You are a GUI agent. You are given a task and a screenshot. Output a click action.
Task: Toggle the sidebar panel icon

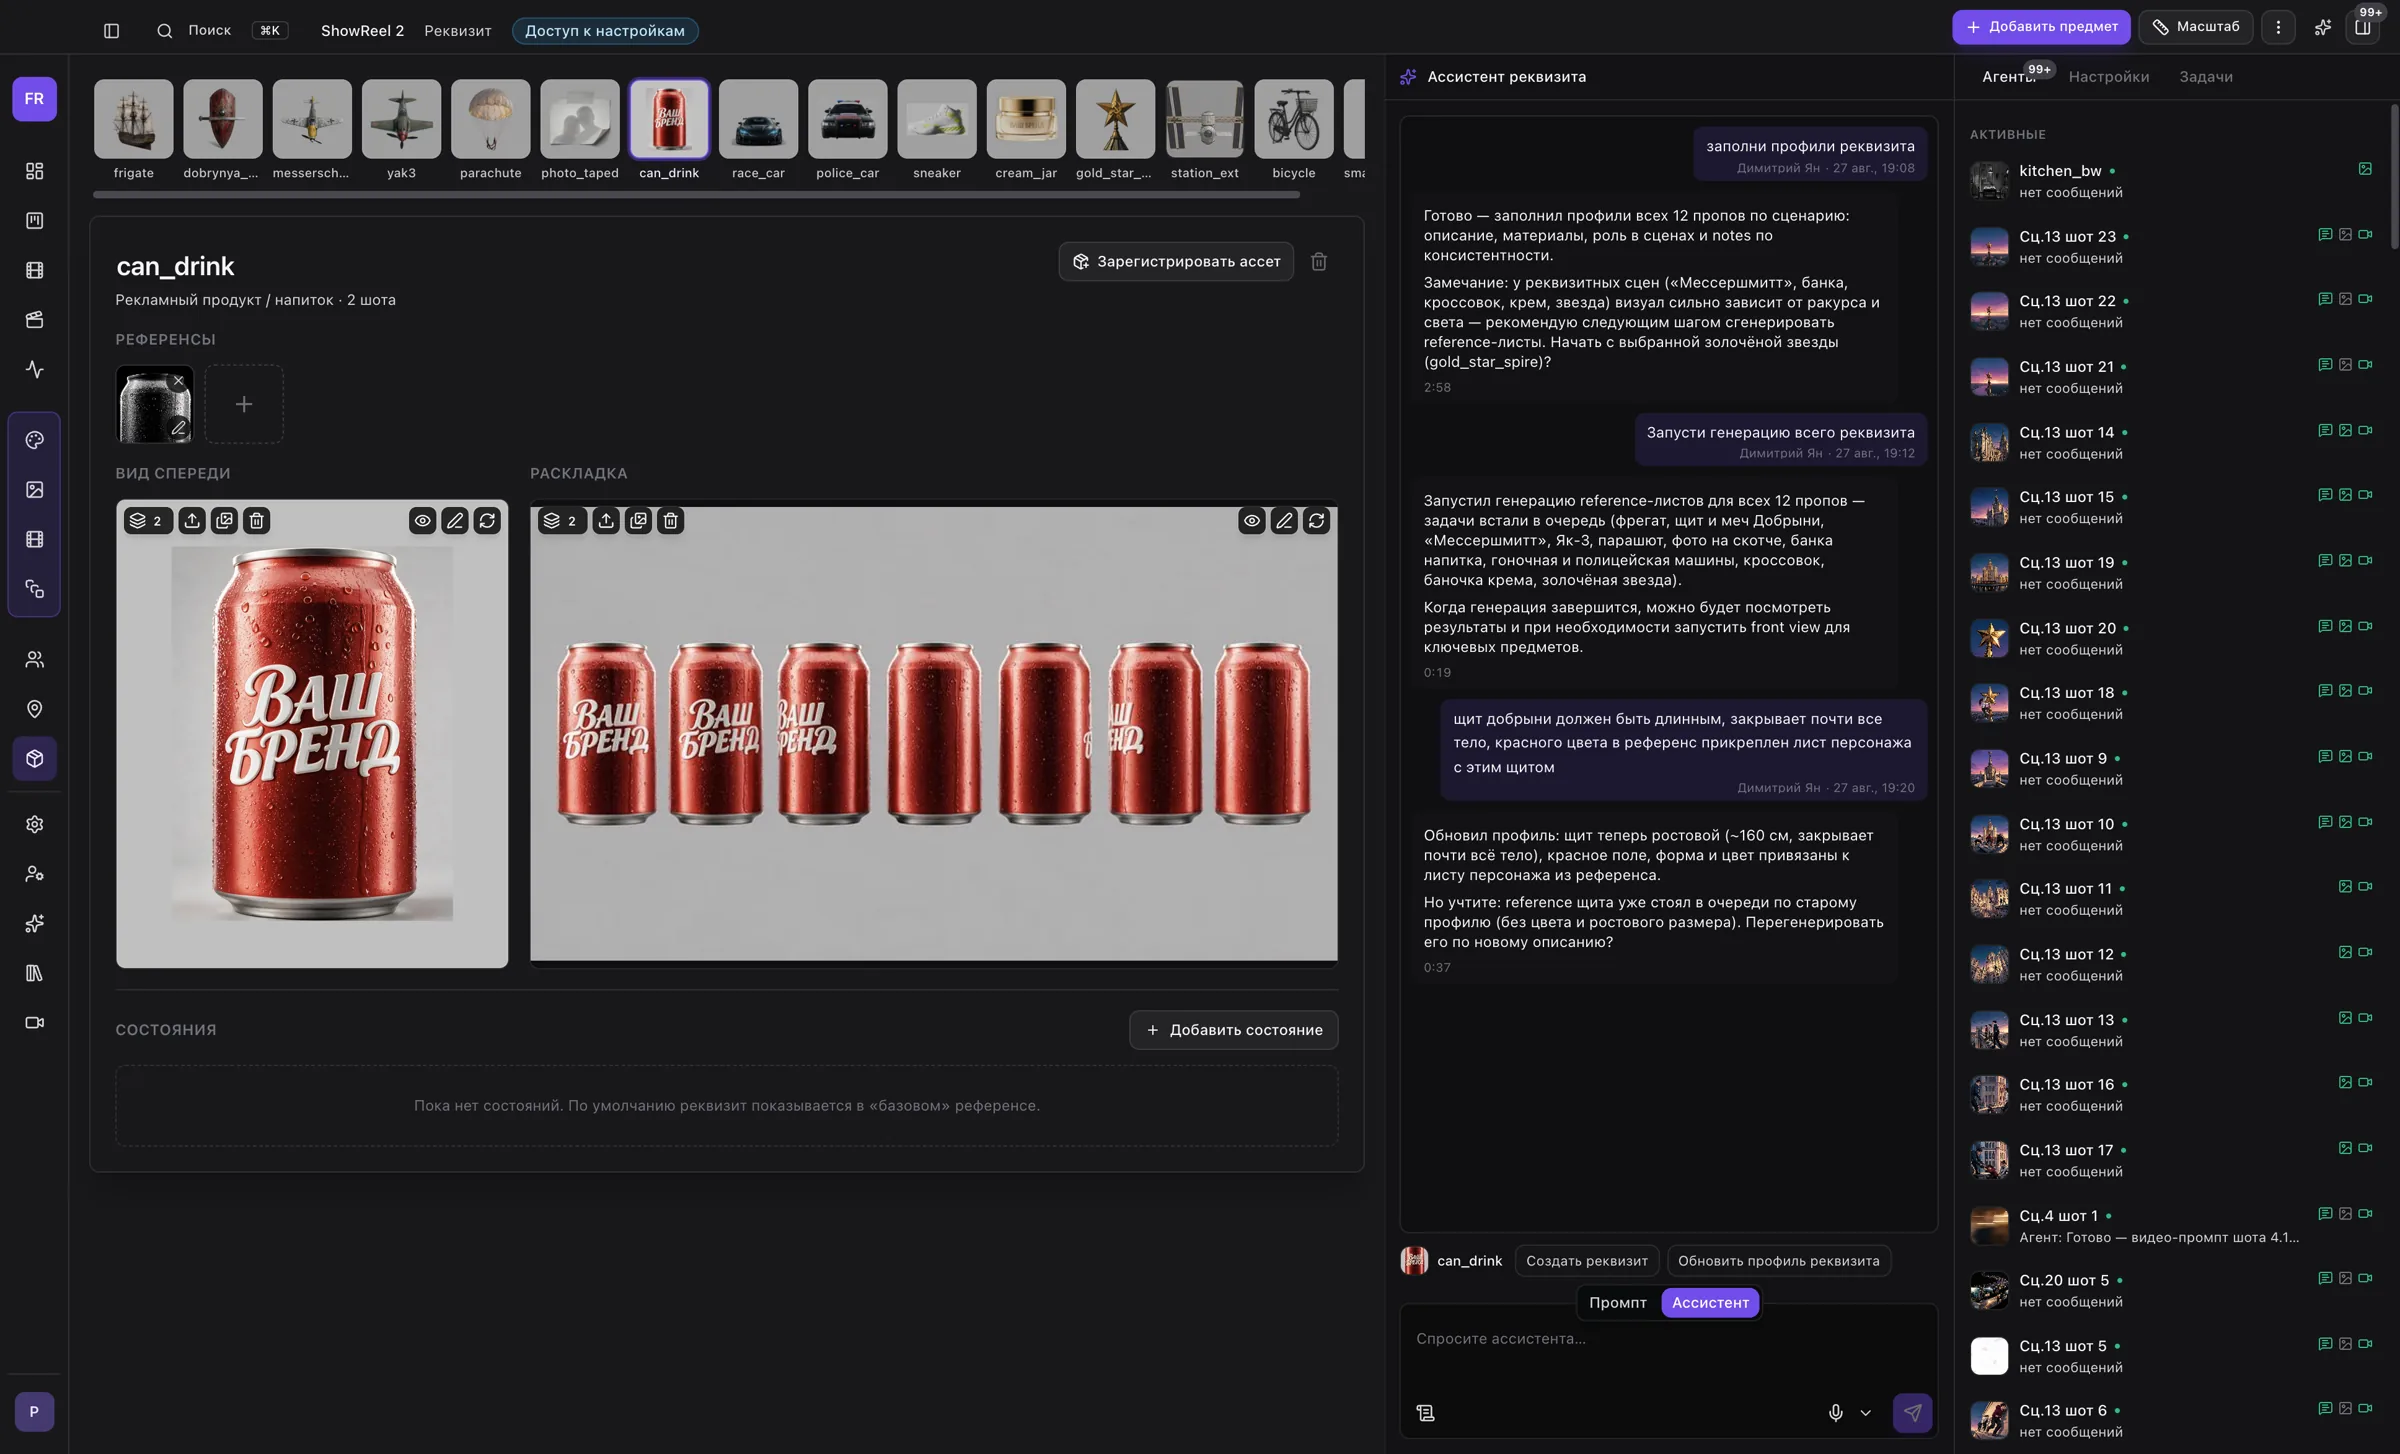[111, 31]
